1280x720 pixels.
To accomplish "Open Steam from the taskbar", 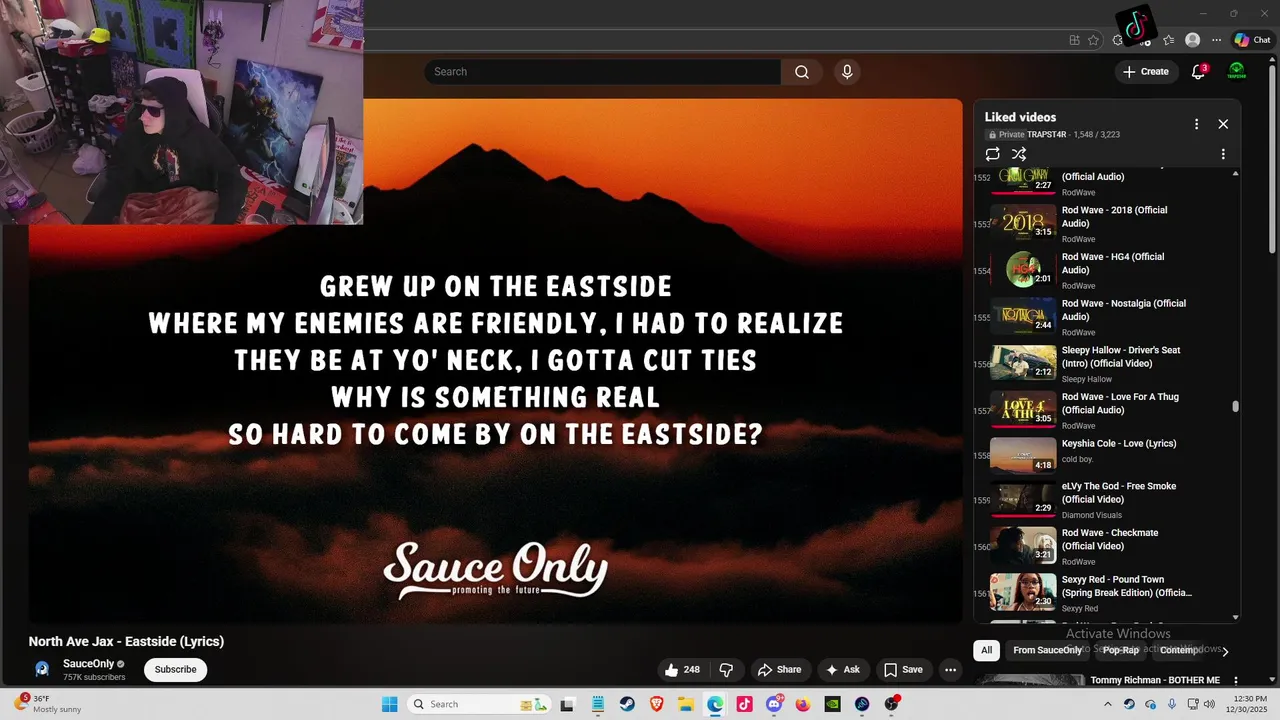I will point(627,704).
